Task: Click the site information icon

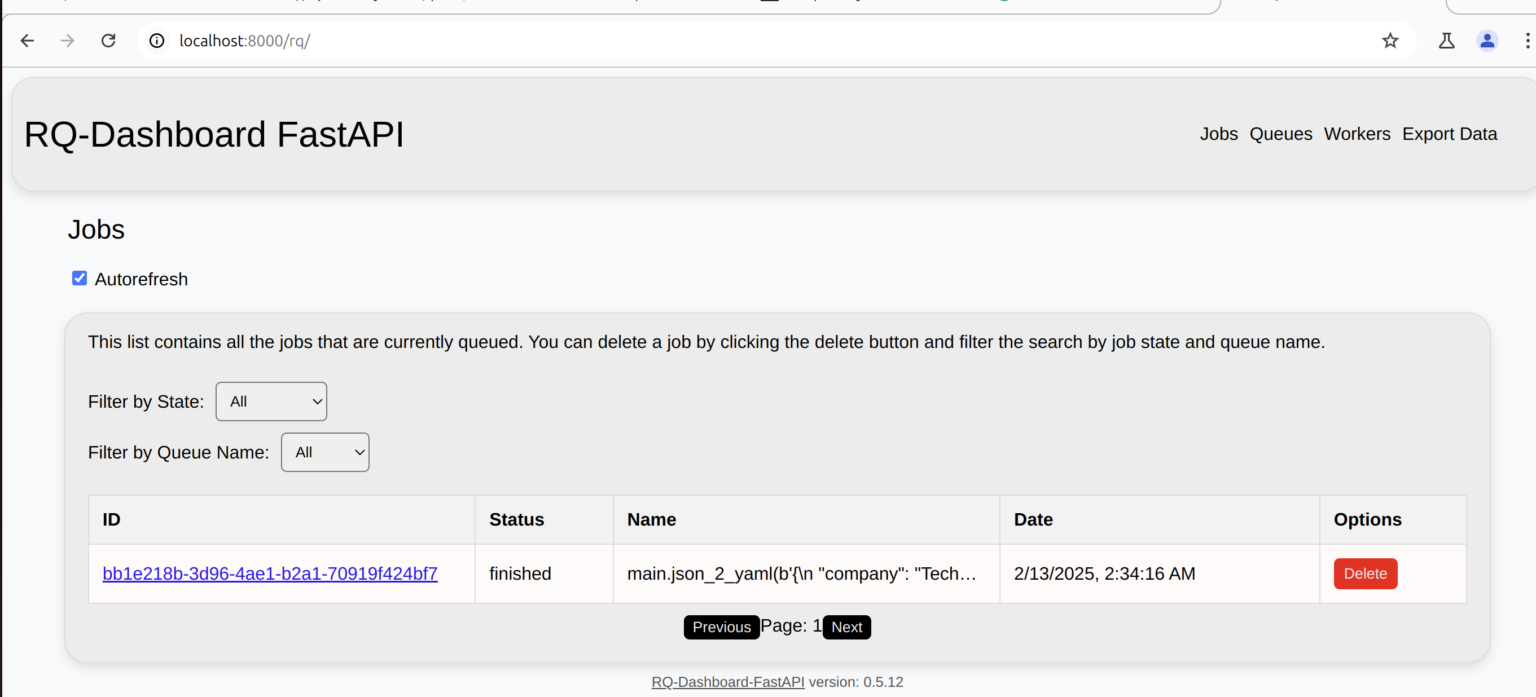Action: (x=156, y=41)
